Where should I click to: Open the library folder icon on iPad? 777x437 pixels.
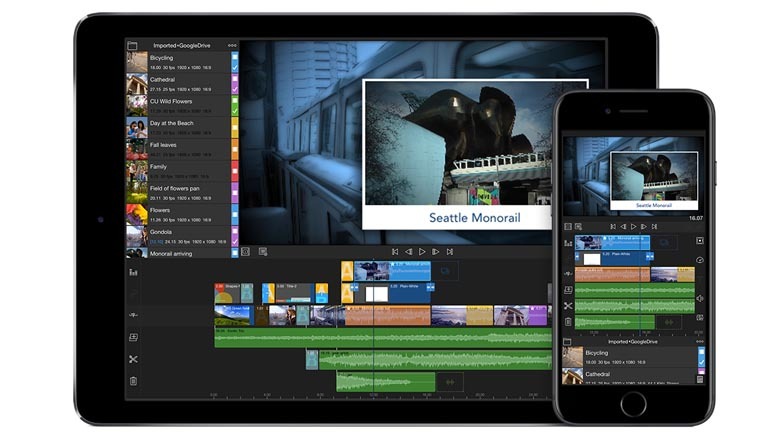(133, 45)
